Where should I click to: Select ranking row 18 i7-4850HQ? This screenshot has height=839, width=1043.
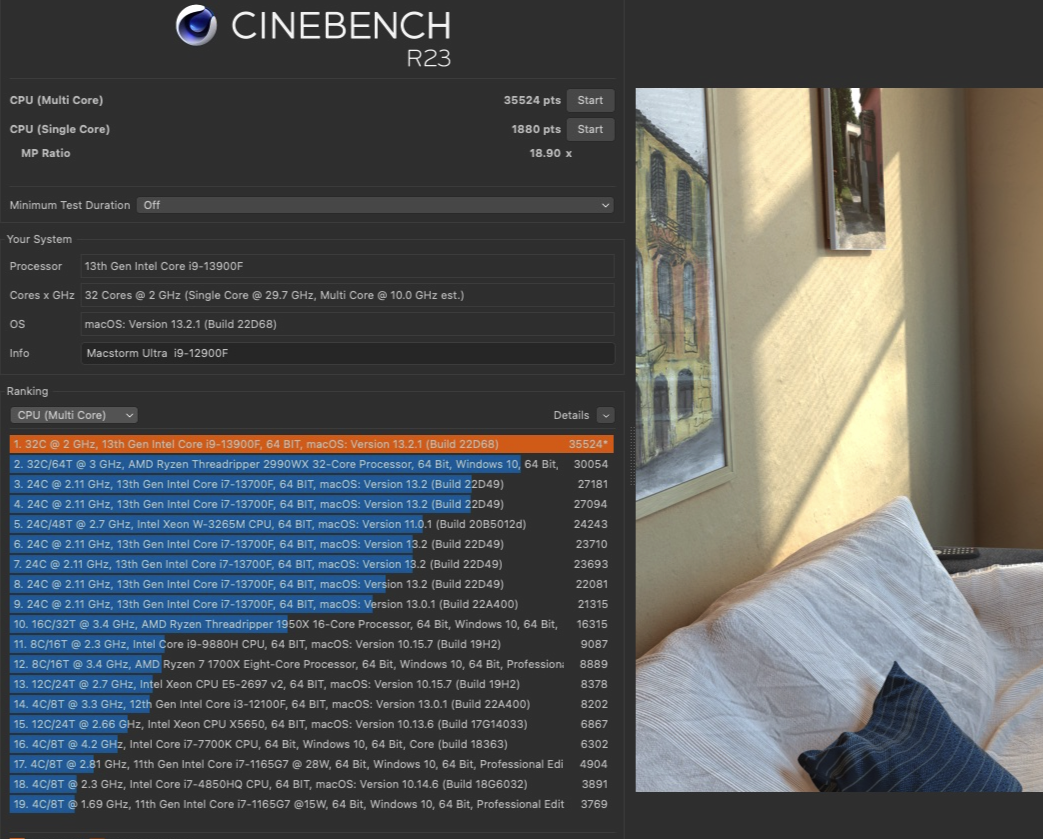[x=311, y=784]
